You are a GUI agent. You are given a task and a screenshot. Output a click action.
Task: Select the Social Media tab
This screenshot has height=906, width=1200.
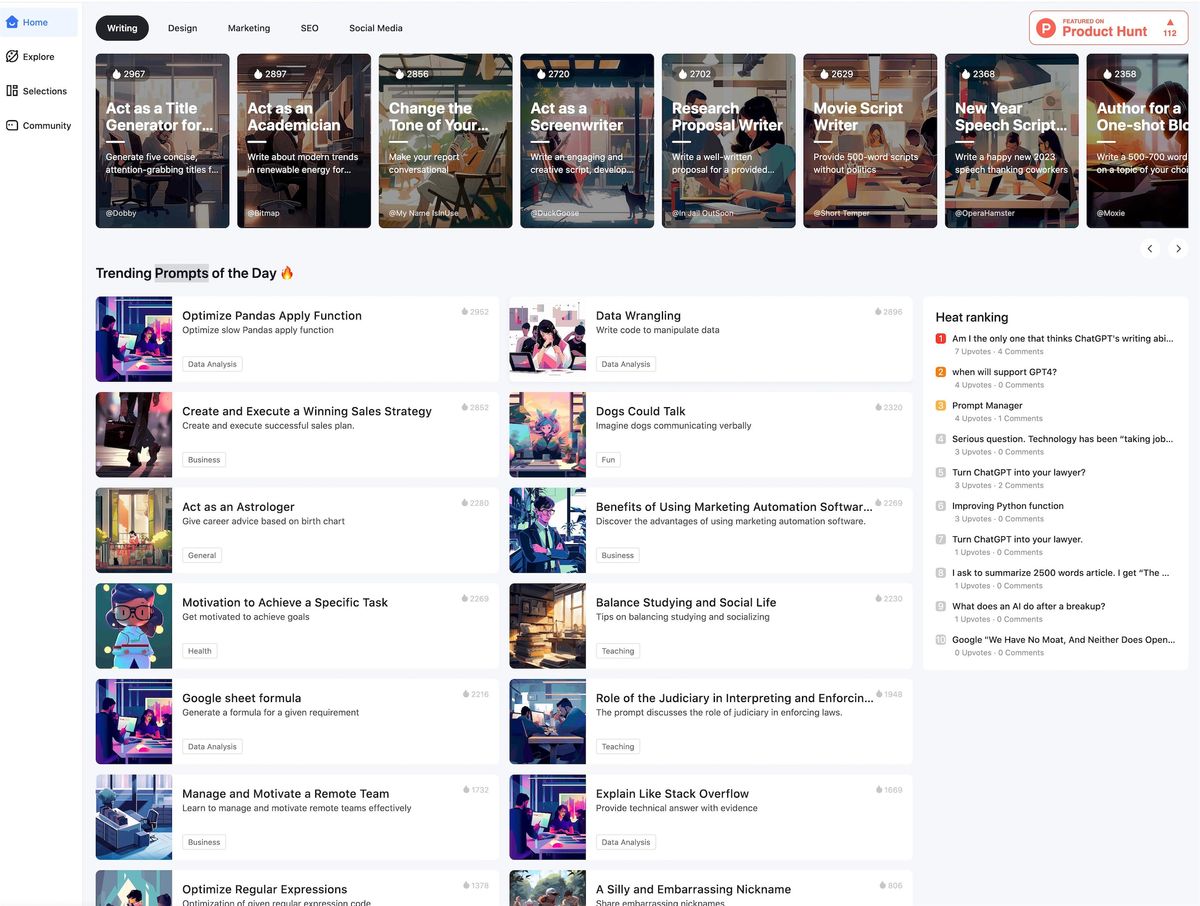pyautogui.click(x=376, y=28)
